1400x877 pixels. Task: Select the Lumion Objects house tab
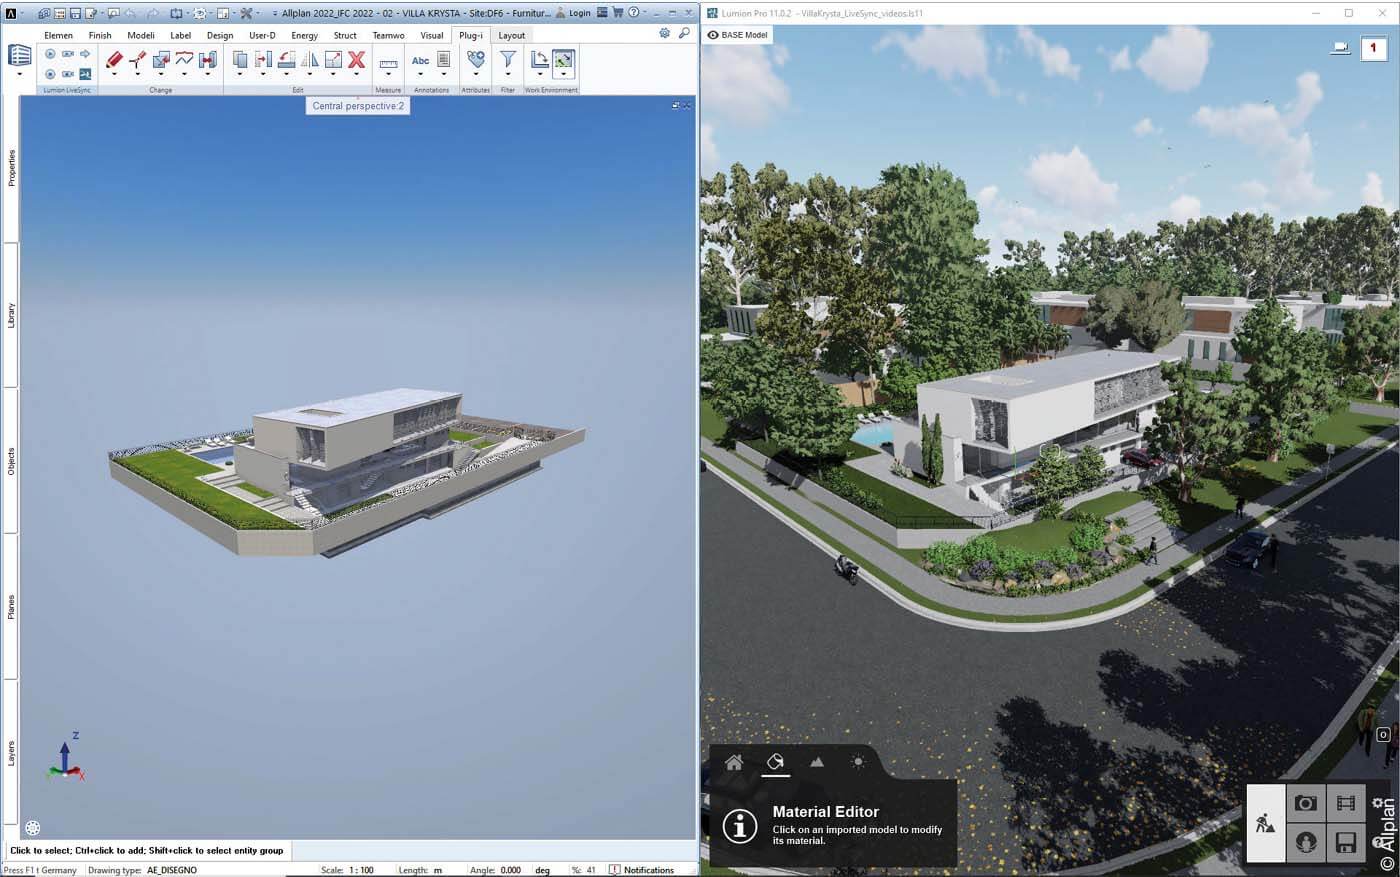click(734, 762)
